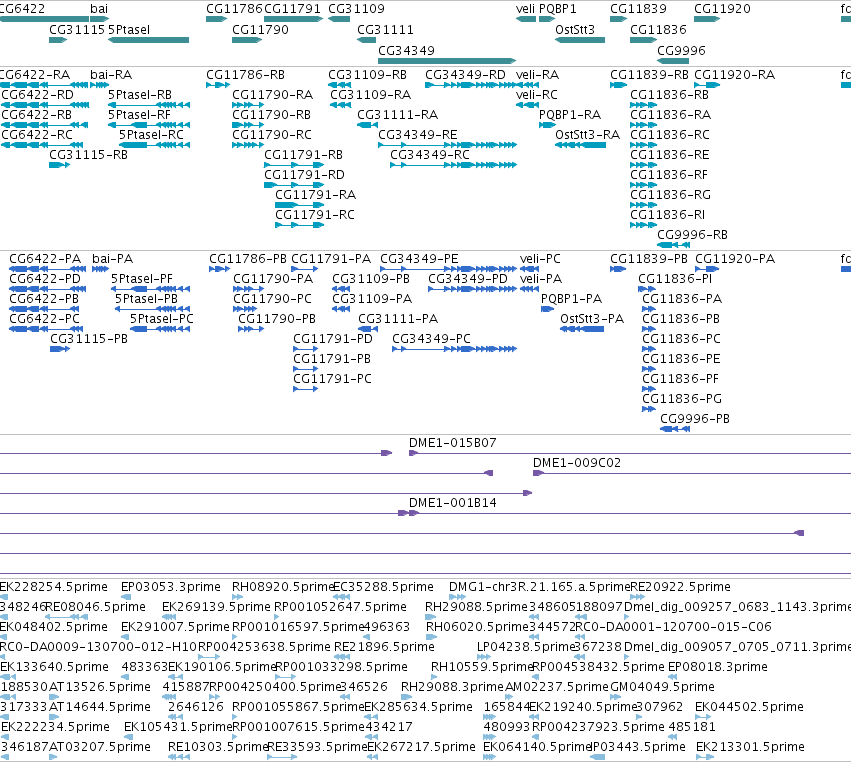Select EST RC0-DA0009-130700-012-H10
851x762 pixels.
[x=98, y=646]
